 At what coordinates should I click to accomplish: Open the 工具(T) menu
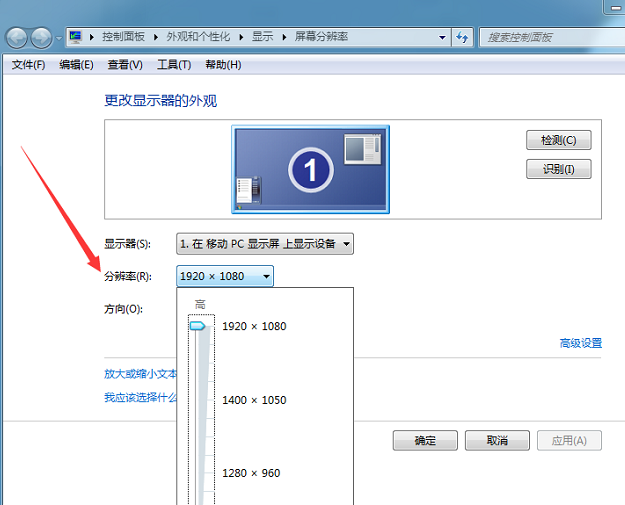pyautogui.click(x=174, y=65)
